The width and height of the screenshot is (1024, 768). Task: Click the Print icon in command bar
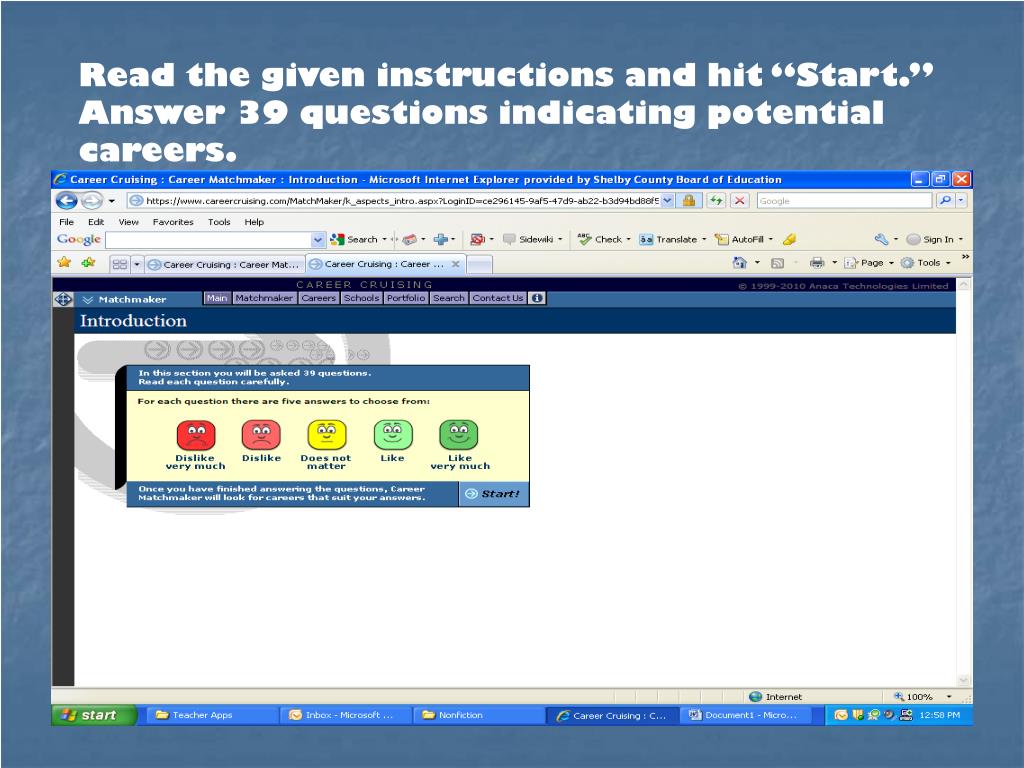816,263
